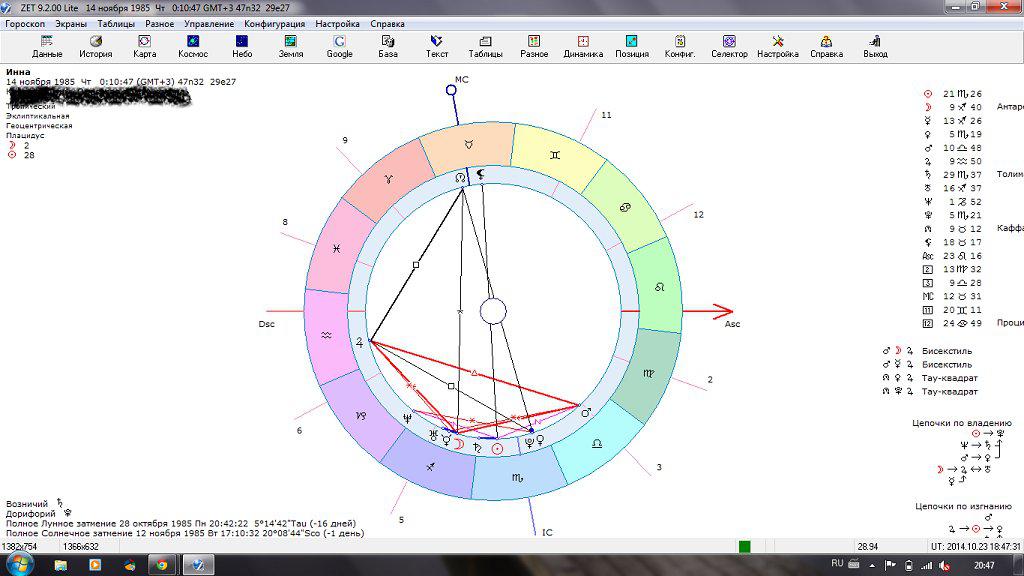Open the Экраны menu

(71, 24)
